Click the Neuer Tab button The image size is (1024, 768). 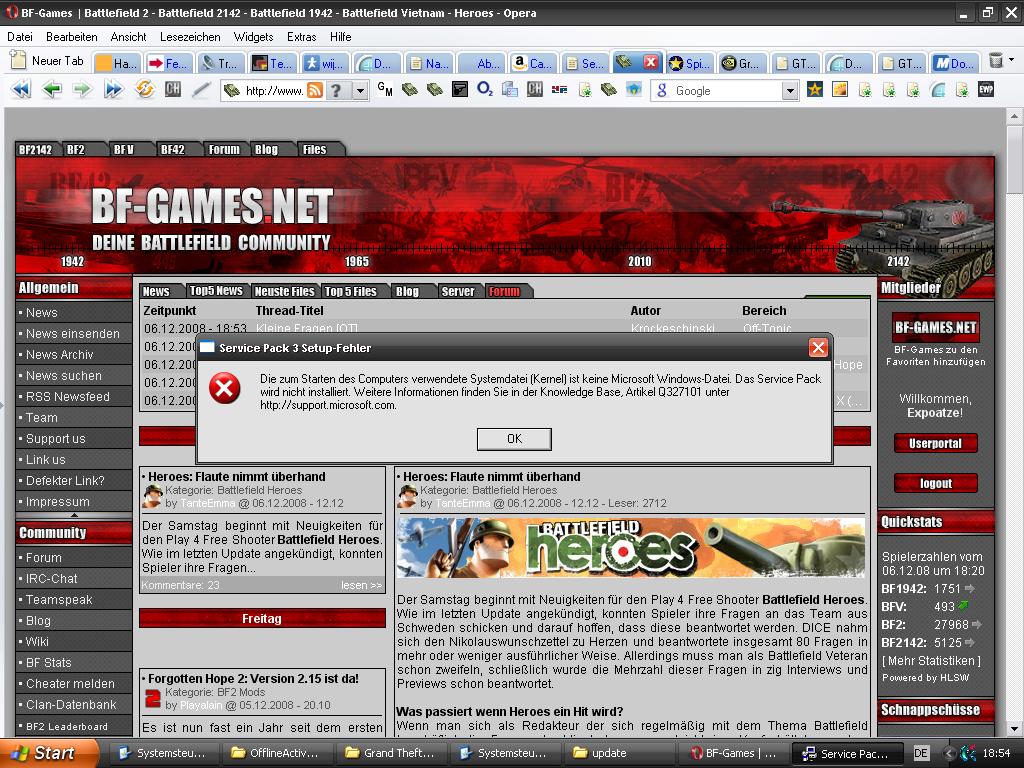click(47, 61)
